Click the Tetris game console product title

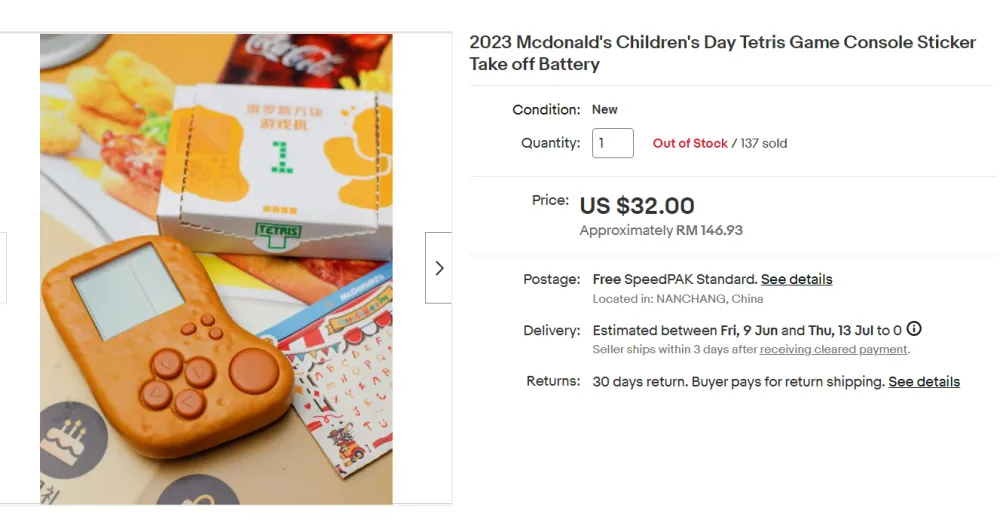722,53
